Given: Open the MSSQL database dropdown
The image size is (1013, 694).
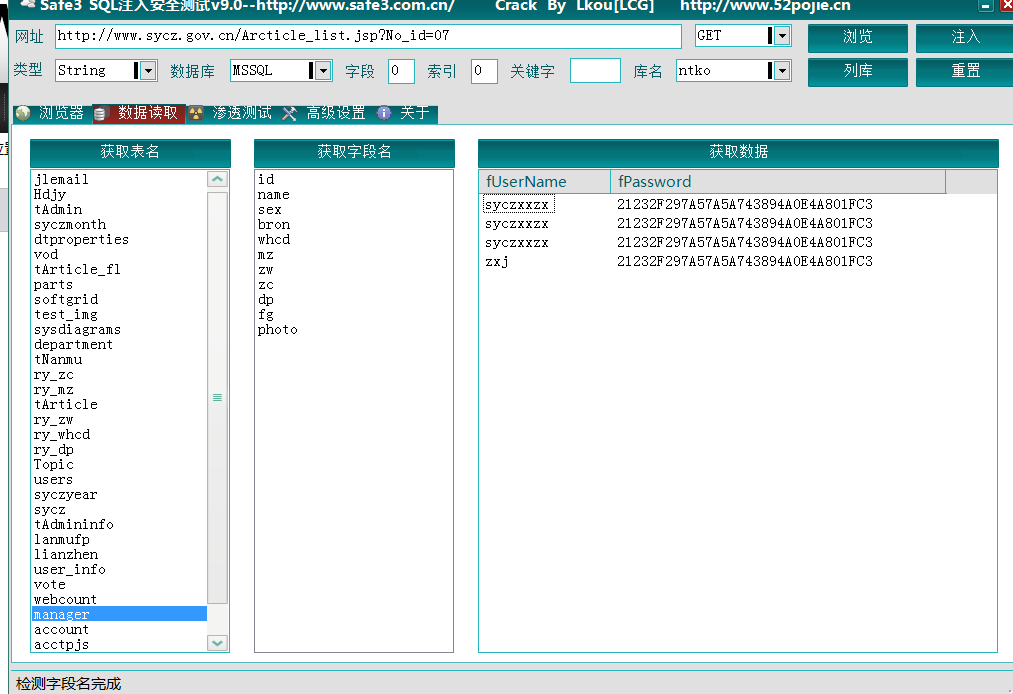Looking at the screenshot, I should 323,70.
